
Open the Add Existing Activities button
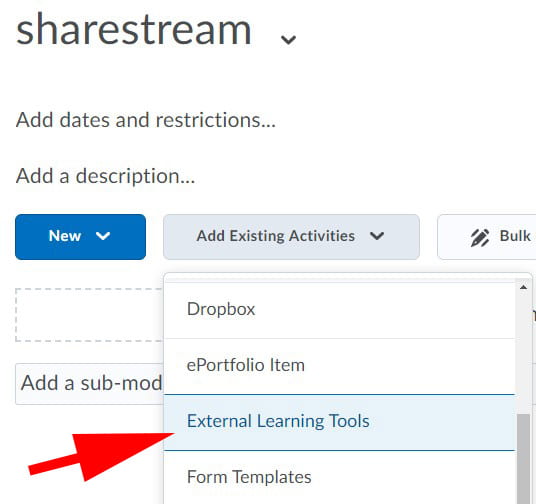291,237
